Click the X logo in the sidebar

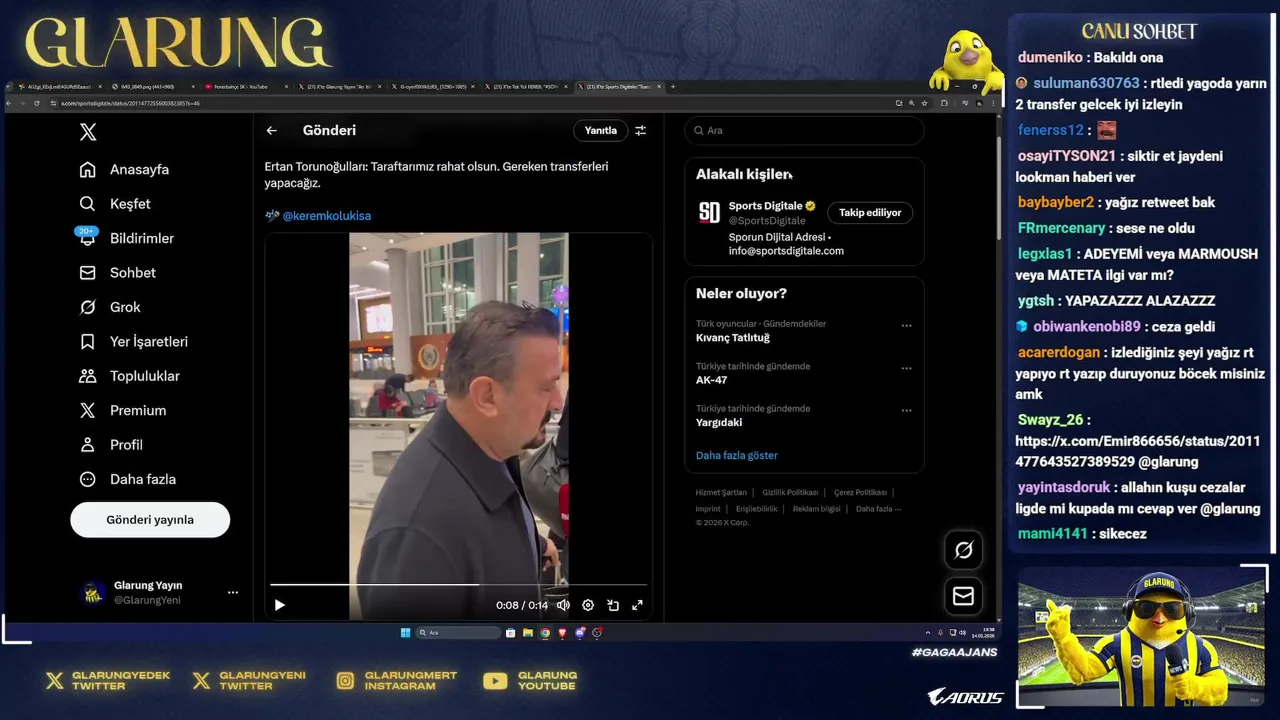[x=88, y=132]
